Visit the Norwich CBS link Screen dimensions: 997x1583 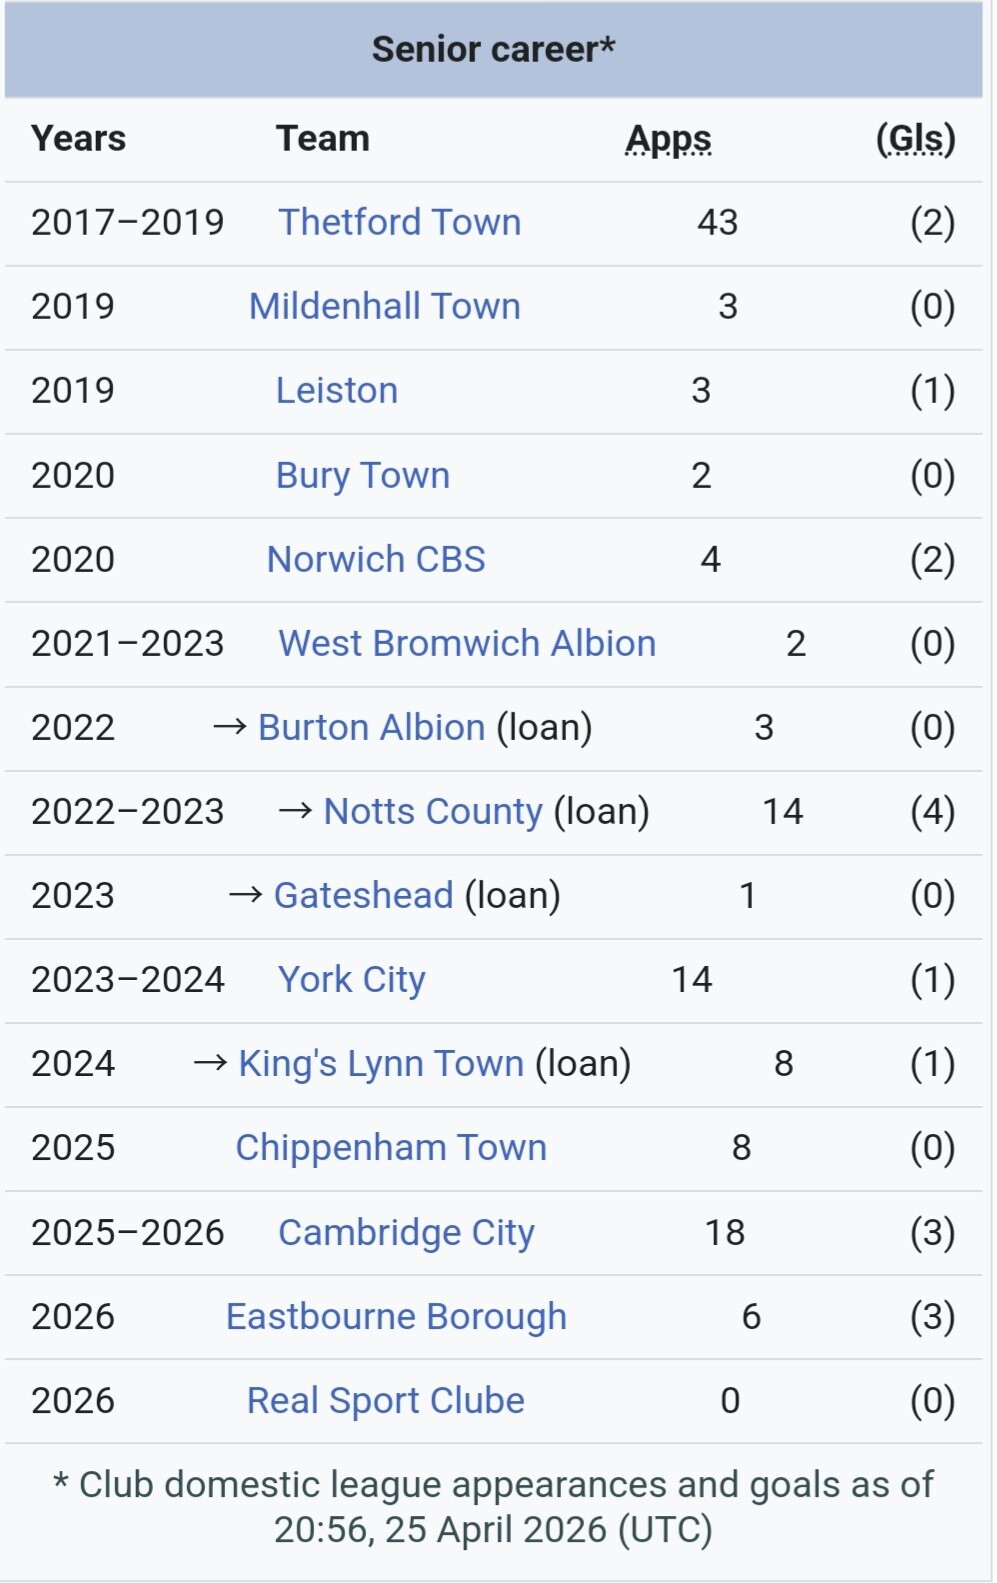[x=376, y=559]
